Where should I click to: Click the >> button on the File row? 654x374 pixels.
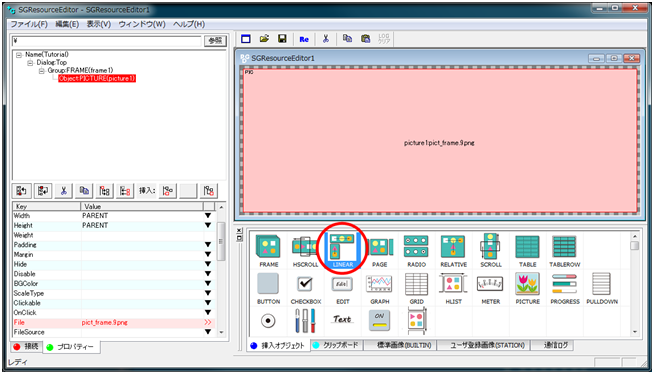pyautogui.click(x=208, y=322)
